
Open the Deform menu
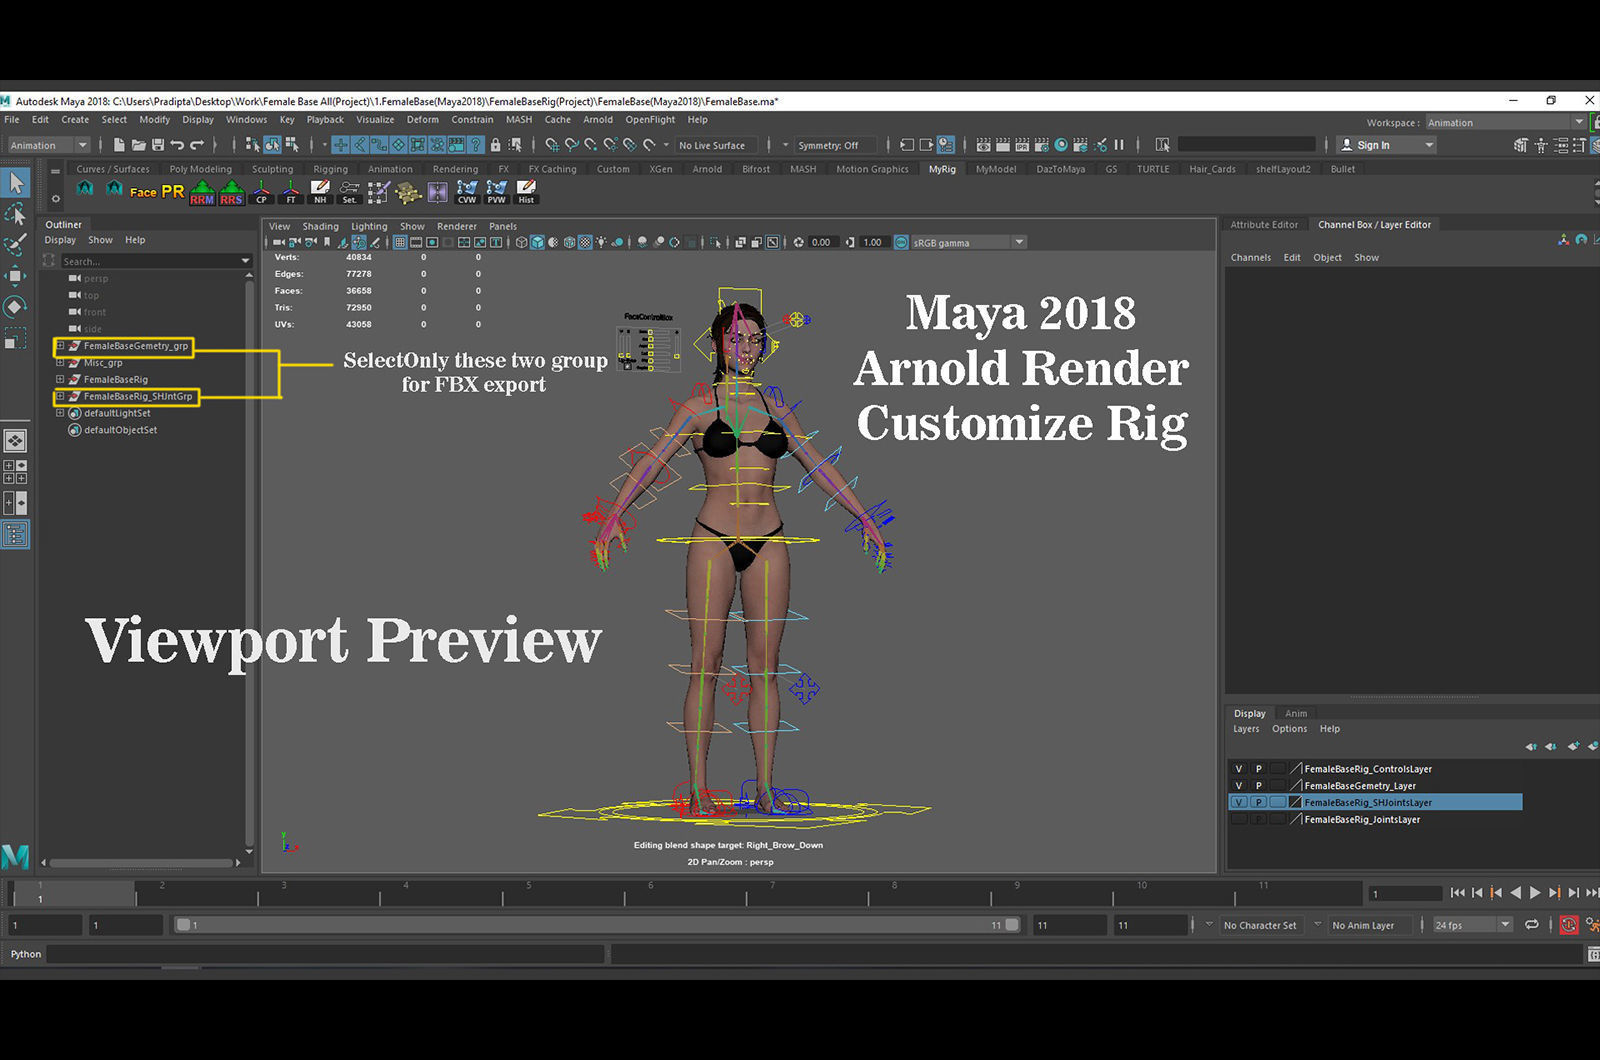point(422,119)
